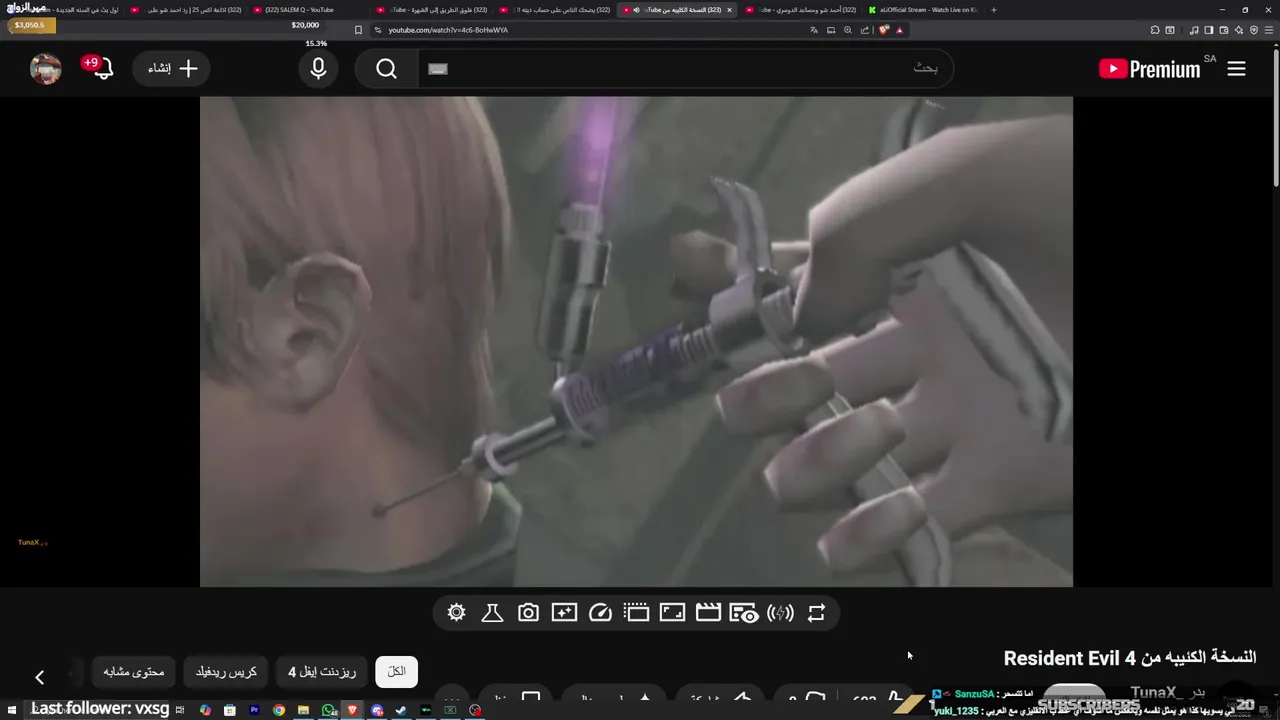
Task: Click the Create (إنشاء) button
Action: pos(172,69)
